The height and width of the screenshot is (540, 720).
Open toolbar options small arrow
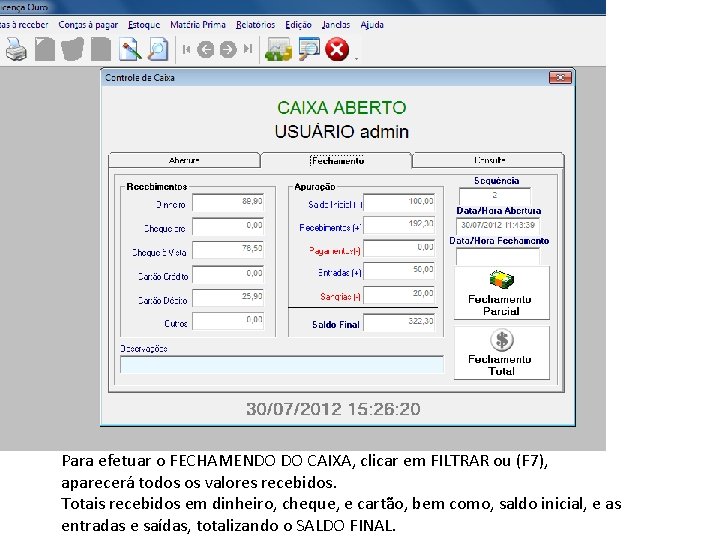coord(356,59)
